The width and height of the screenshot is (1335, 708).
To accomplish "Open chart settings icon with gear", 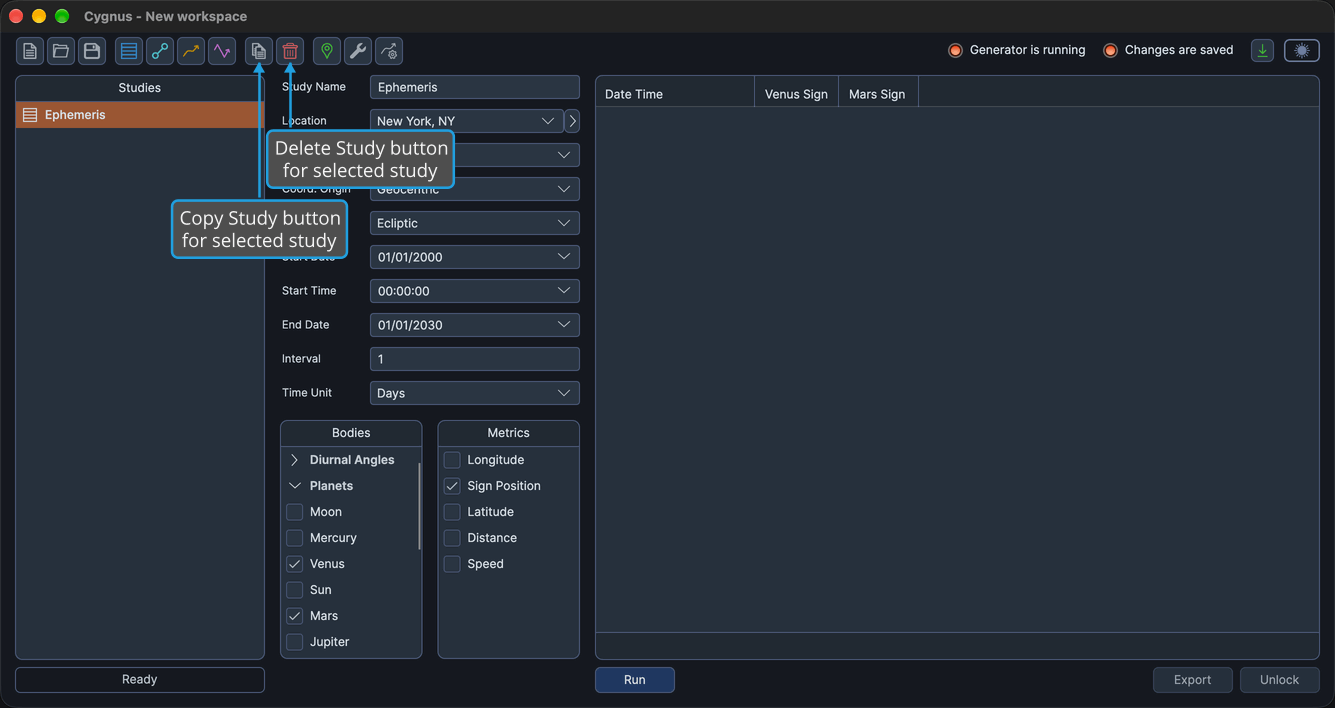I will (389, 51).
